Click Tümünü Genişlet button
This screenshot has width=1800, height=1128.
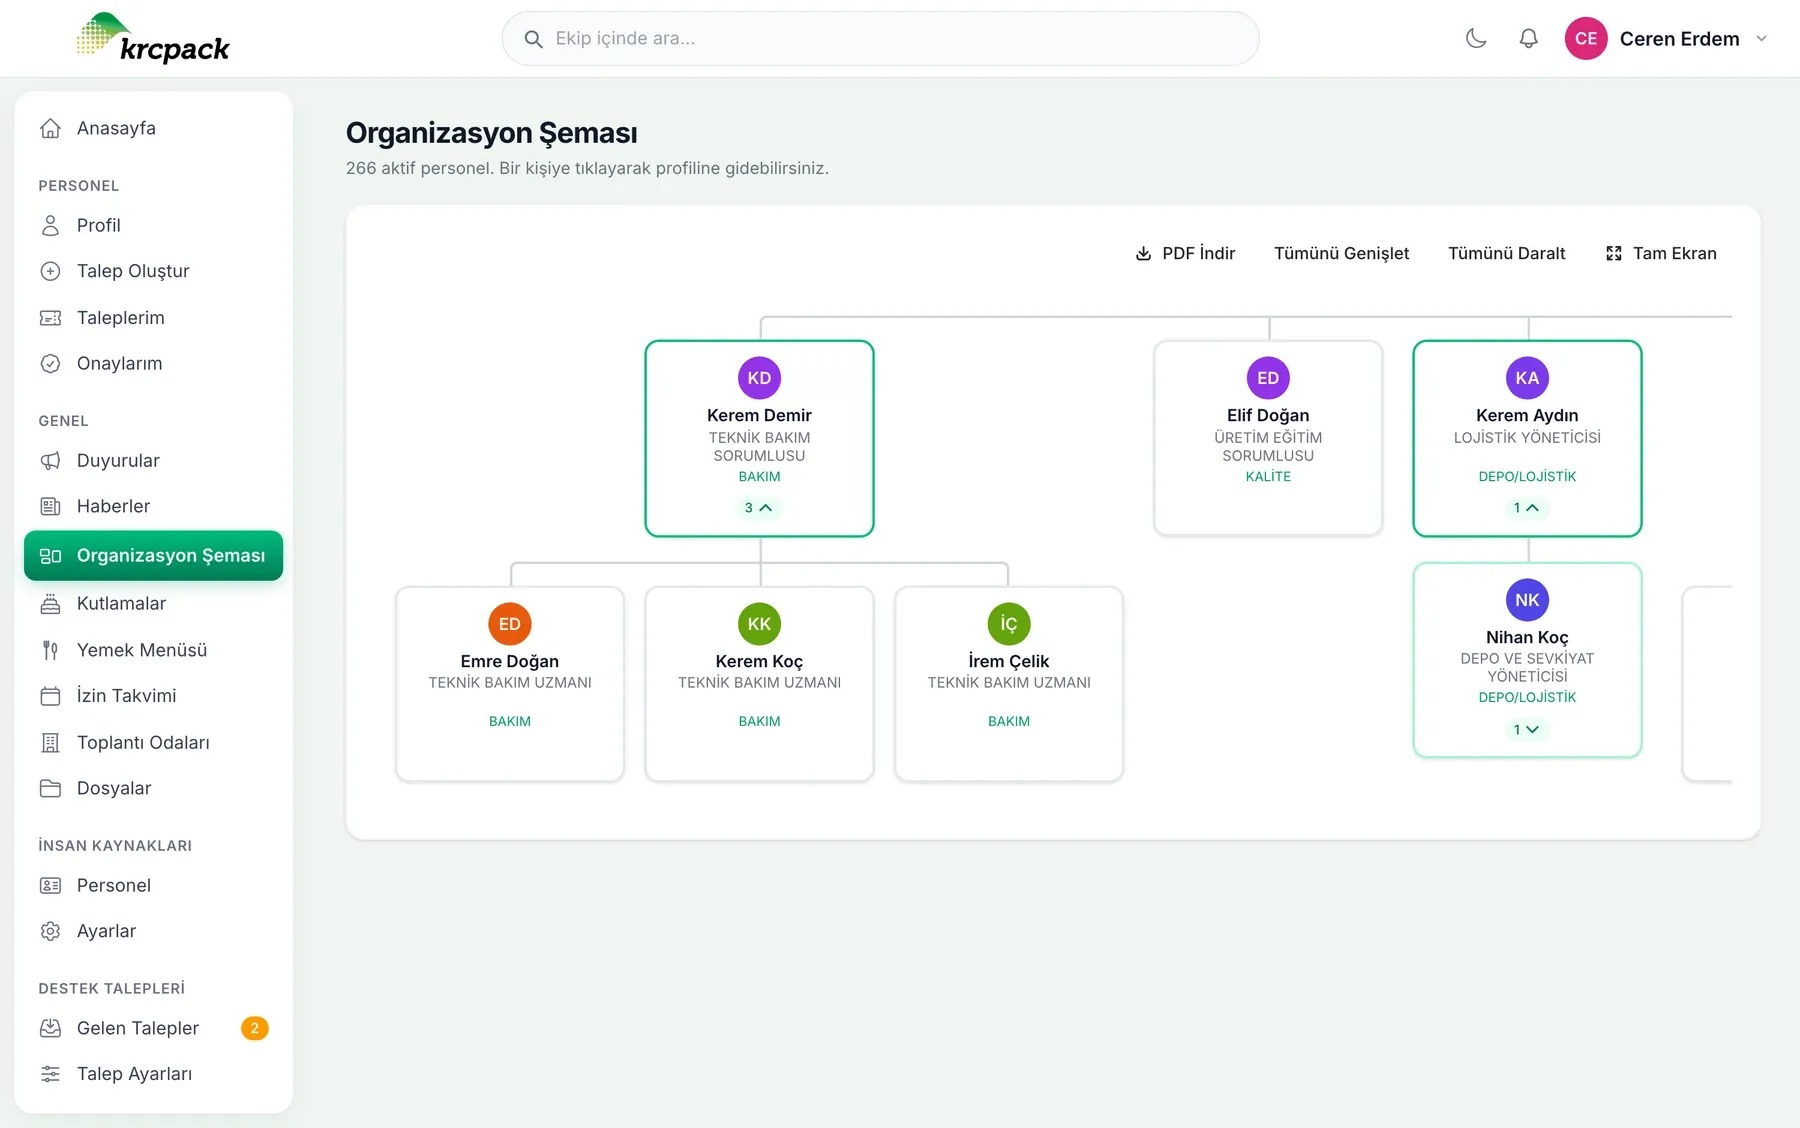(x=1341, y=253)
